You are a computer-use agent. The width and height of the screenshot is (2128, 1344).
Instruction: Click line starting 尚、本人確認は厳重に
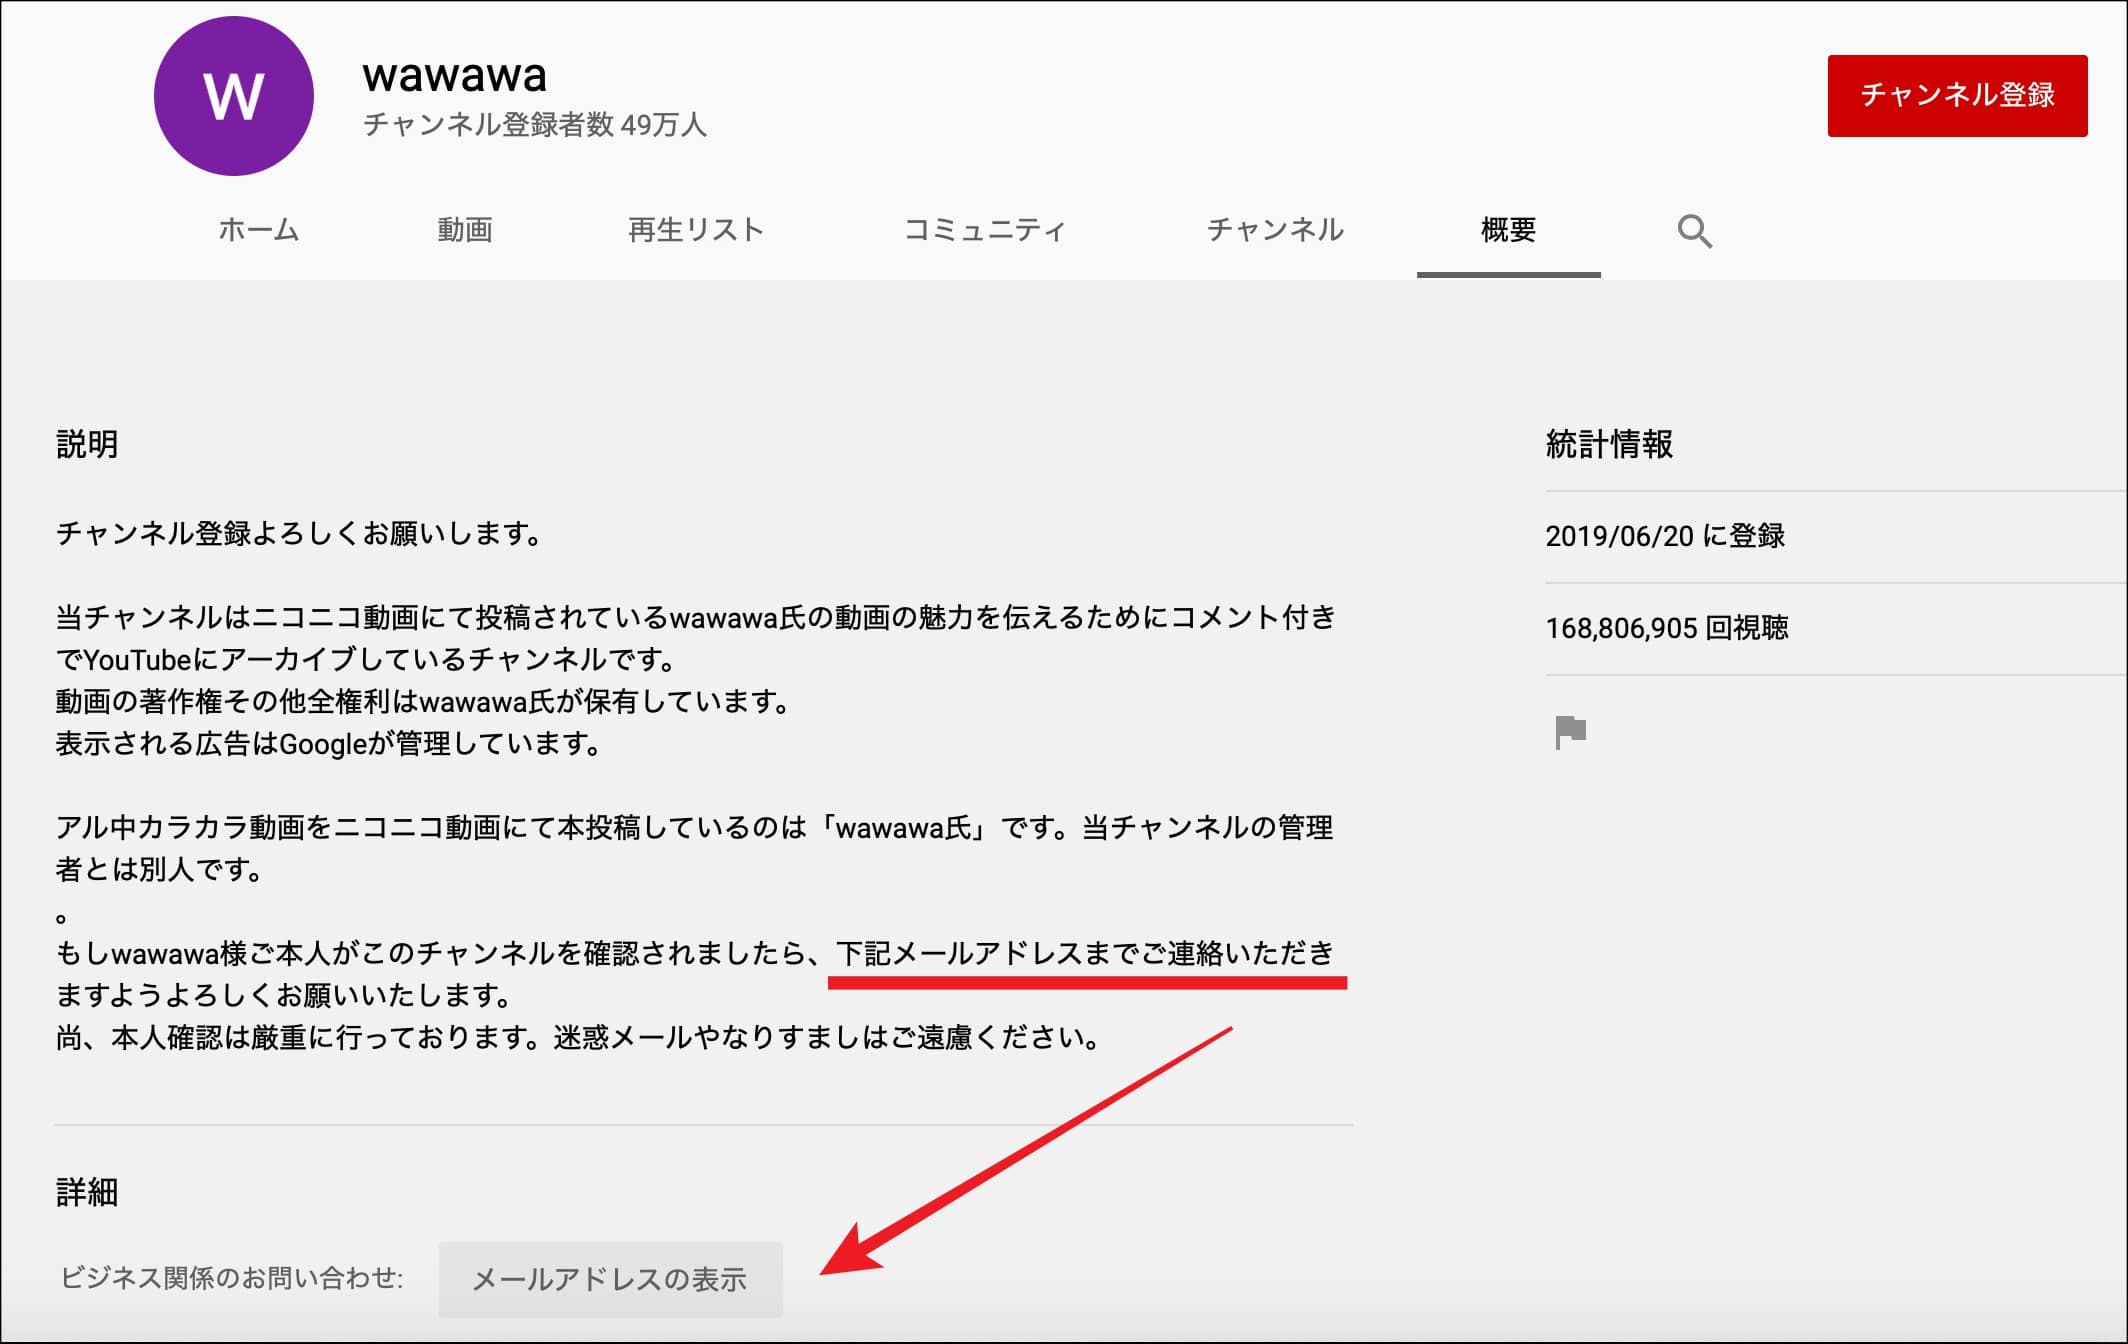point(579,1038)
